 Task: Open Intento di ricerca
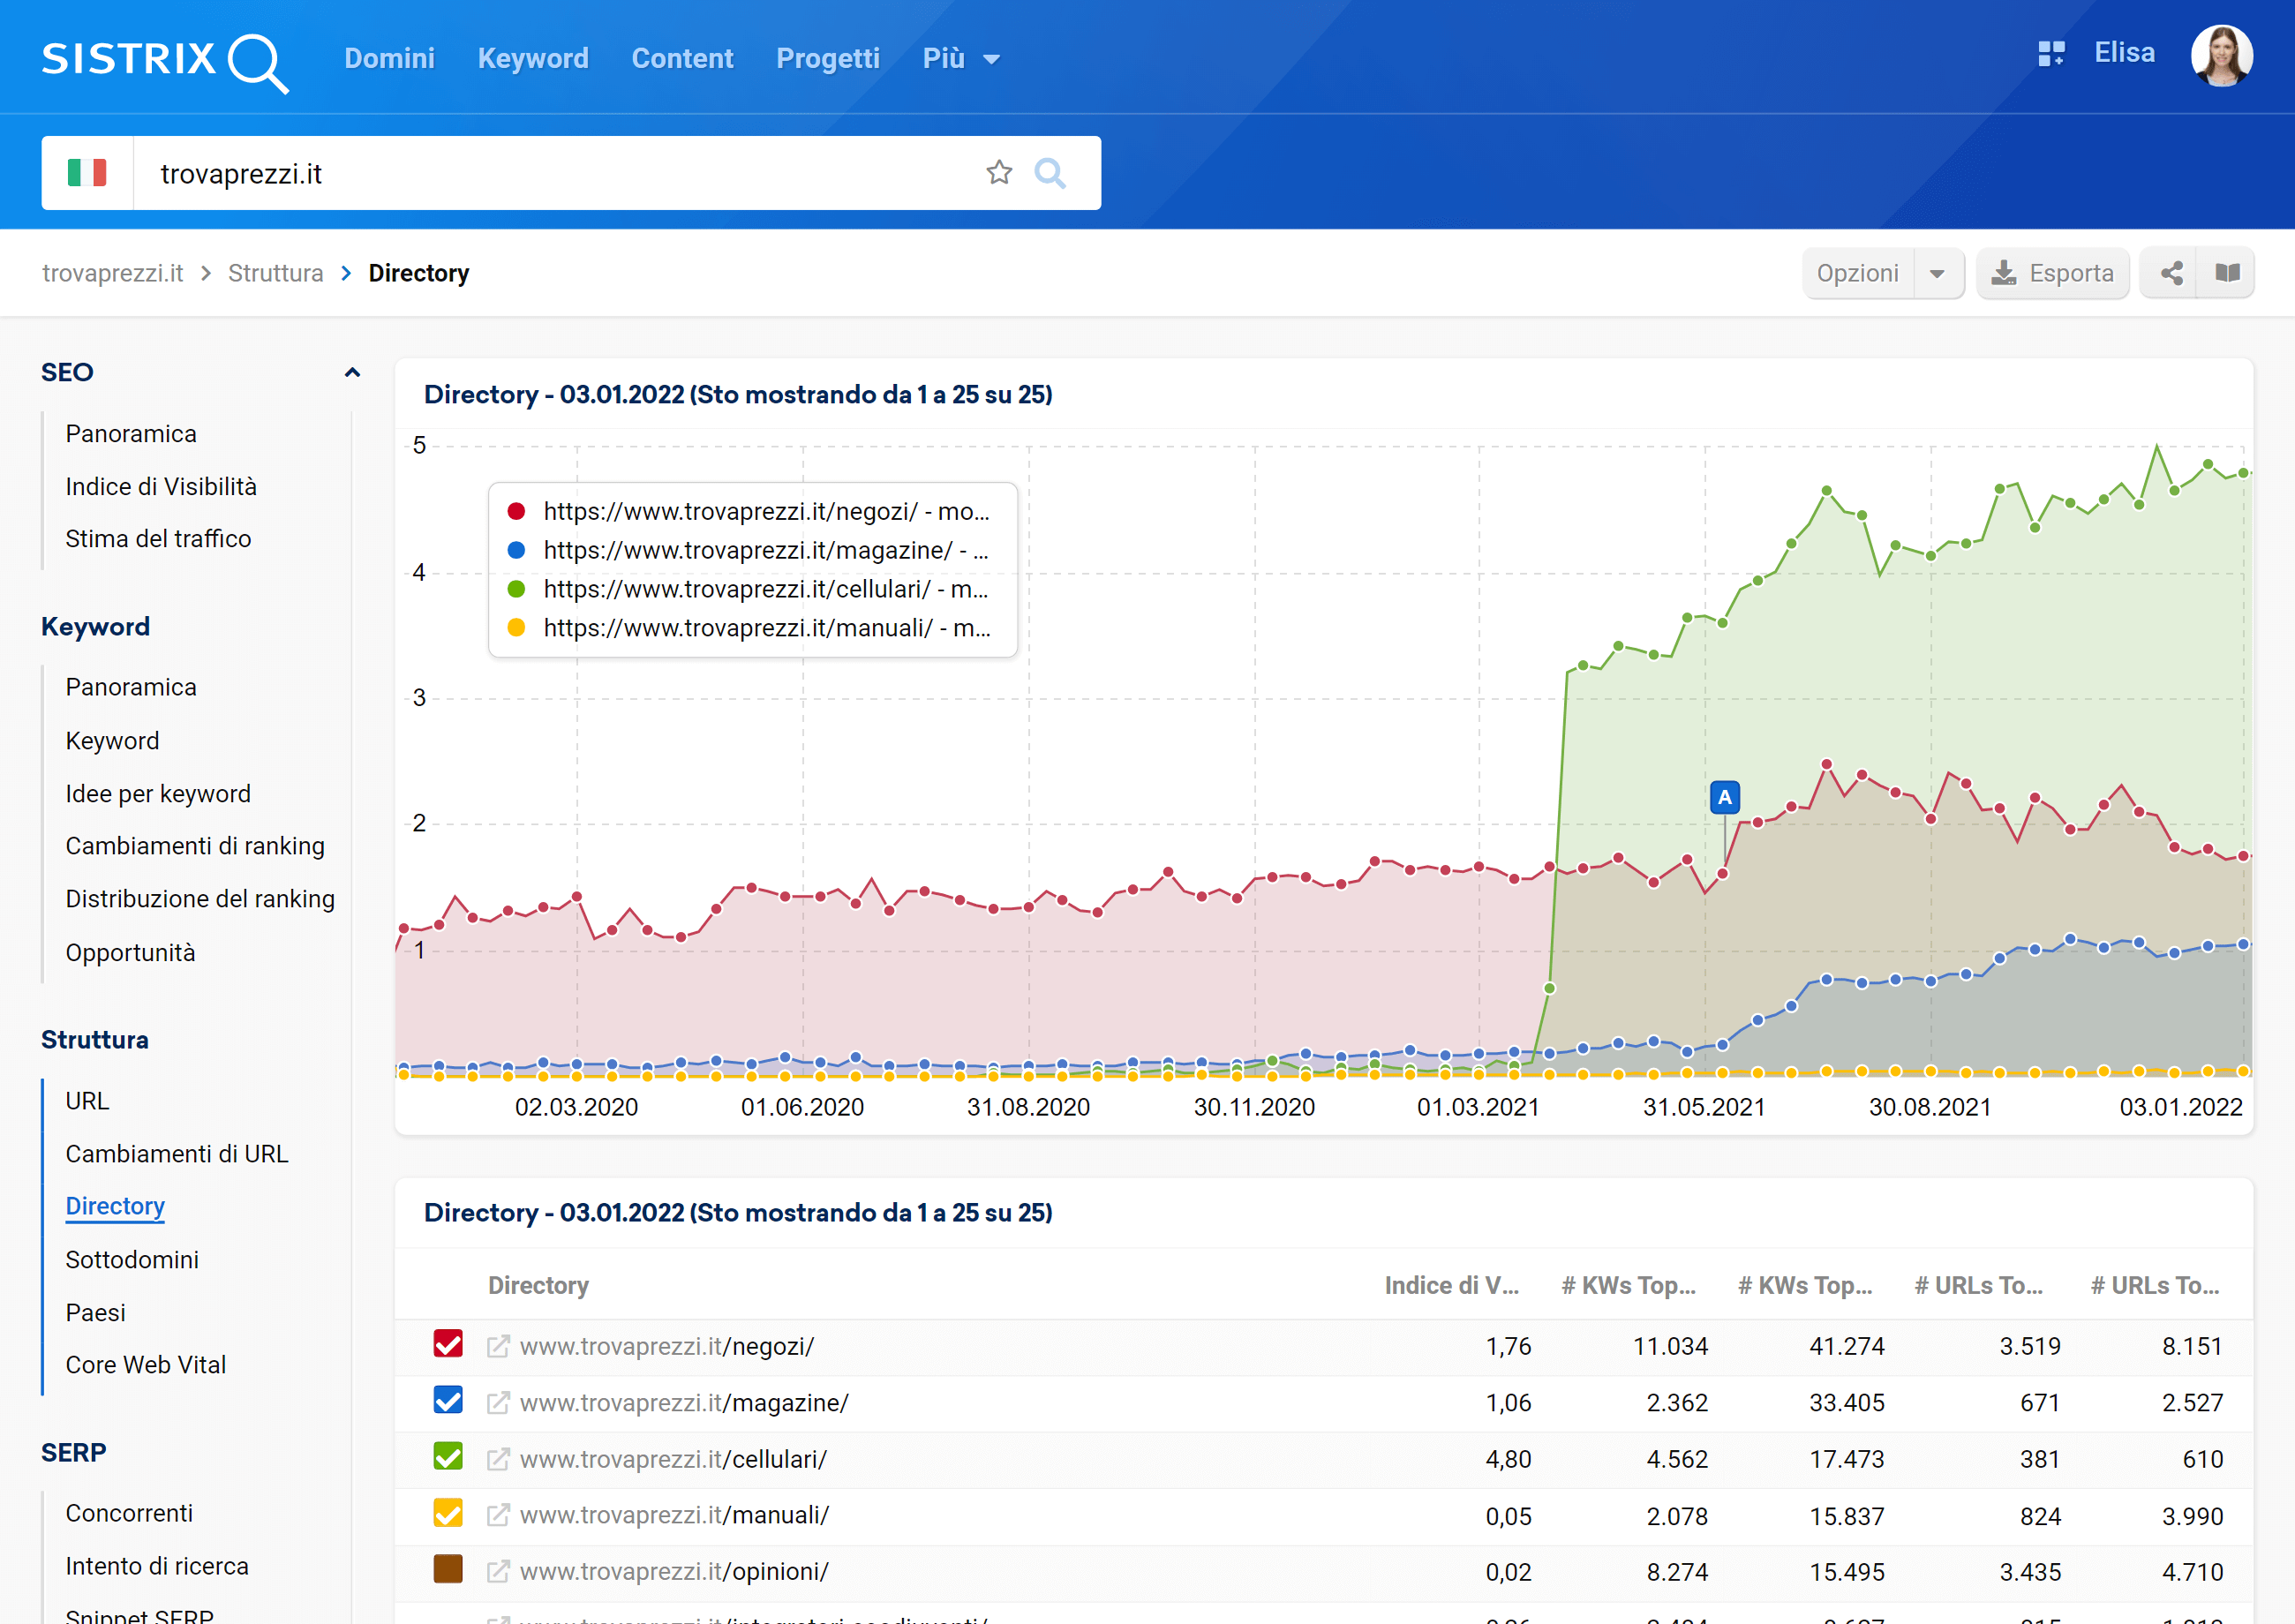[x=157, y=1566]
